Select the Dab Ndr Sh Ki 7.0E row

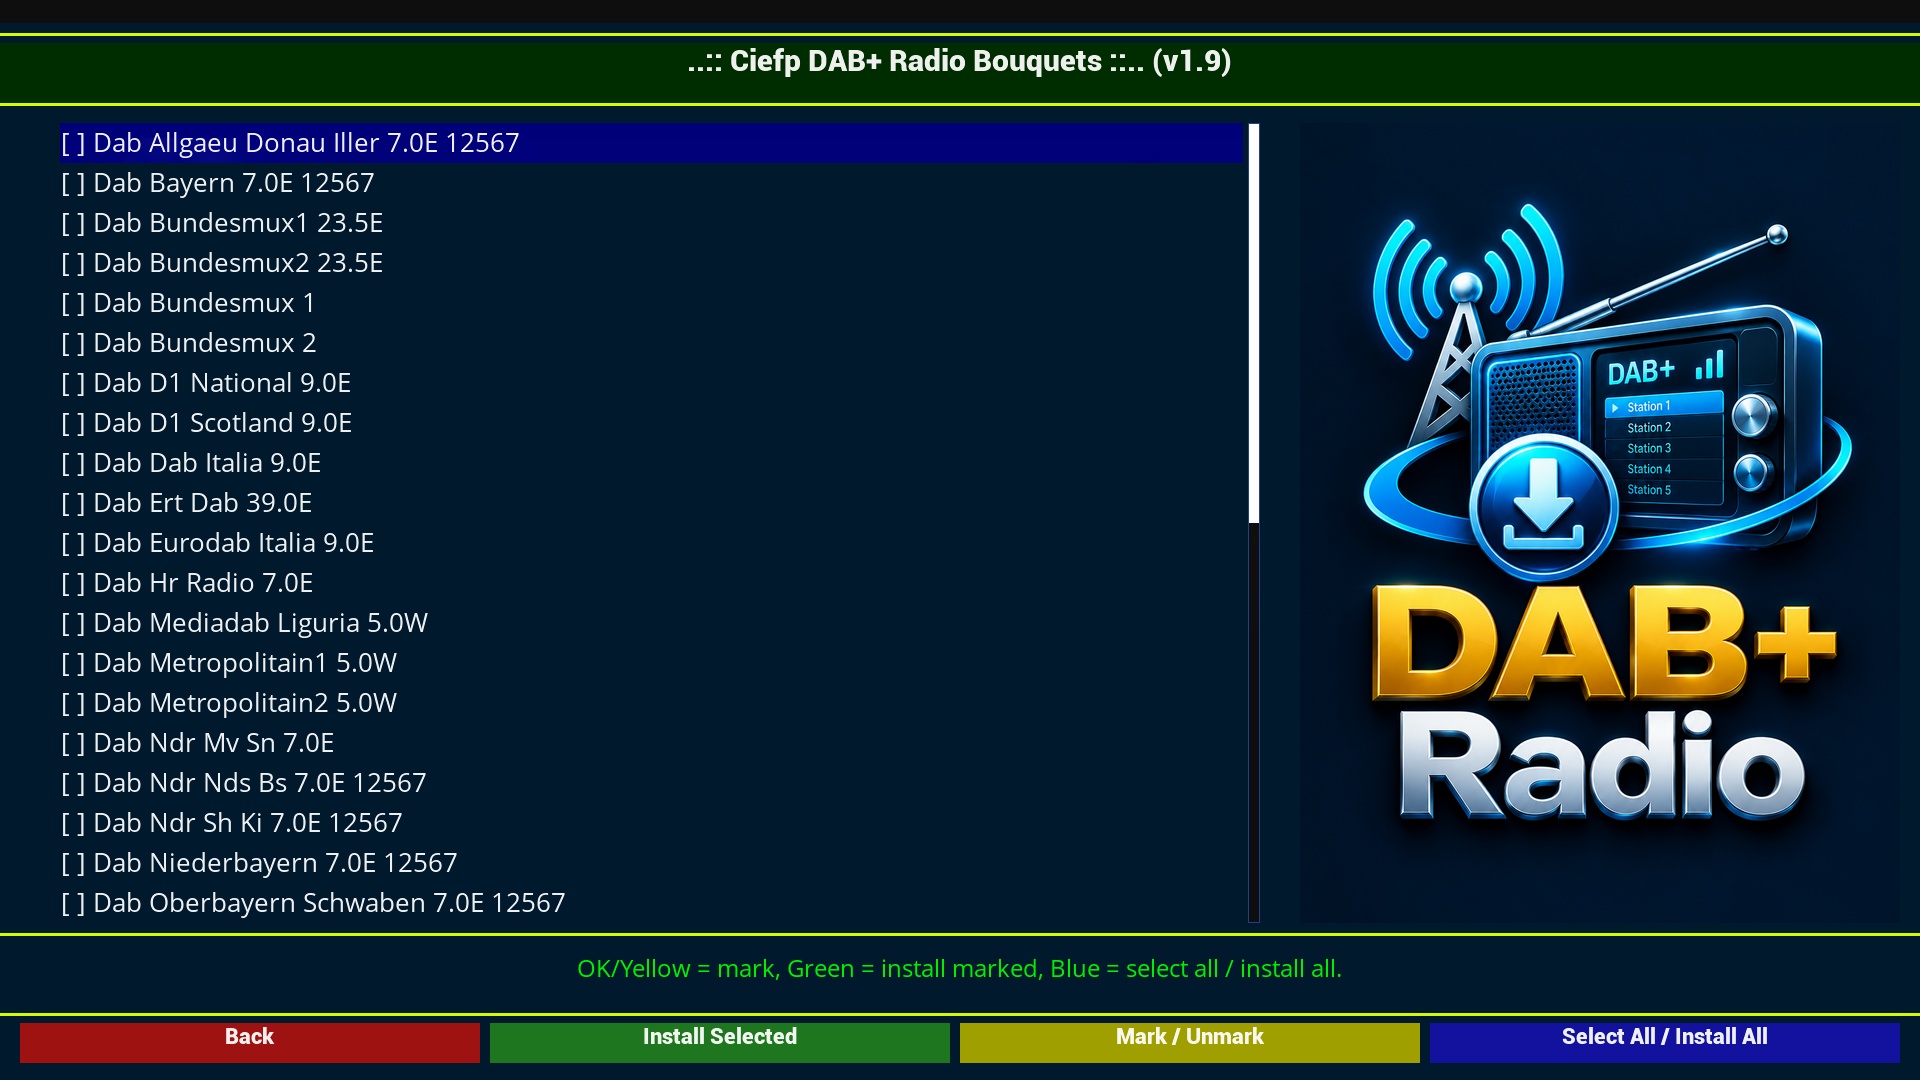(651, 823)
